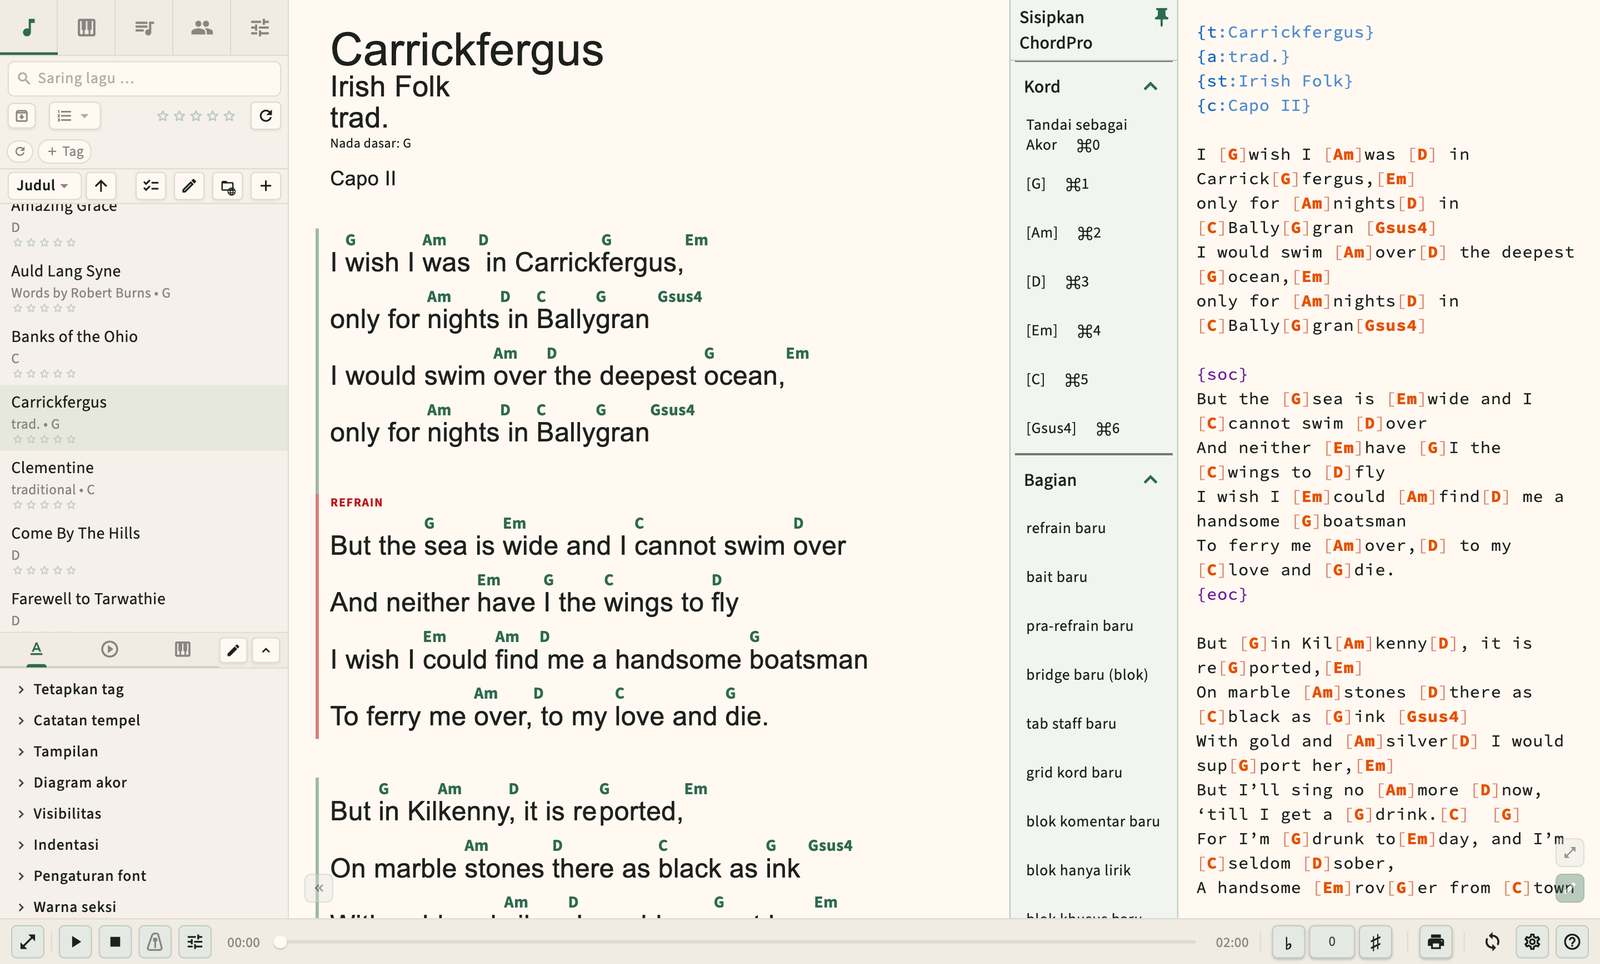This screenshot has height=964, width=1600.
Task: Open the playback settings tab icon
Action: tap(110, 650)
